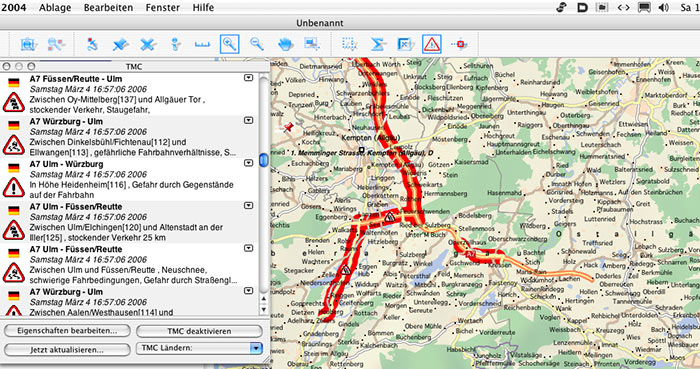The width and height of the screenshot is (700, 369).
Task: Click the TMC list scrollbar thumb
Action: click(264, 160)
